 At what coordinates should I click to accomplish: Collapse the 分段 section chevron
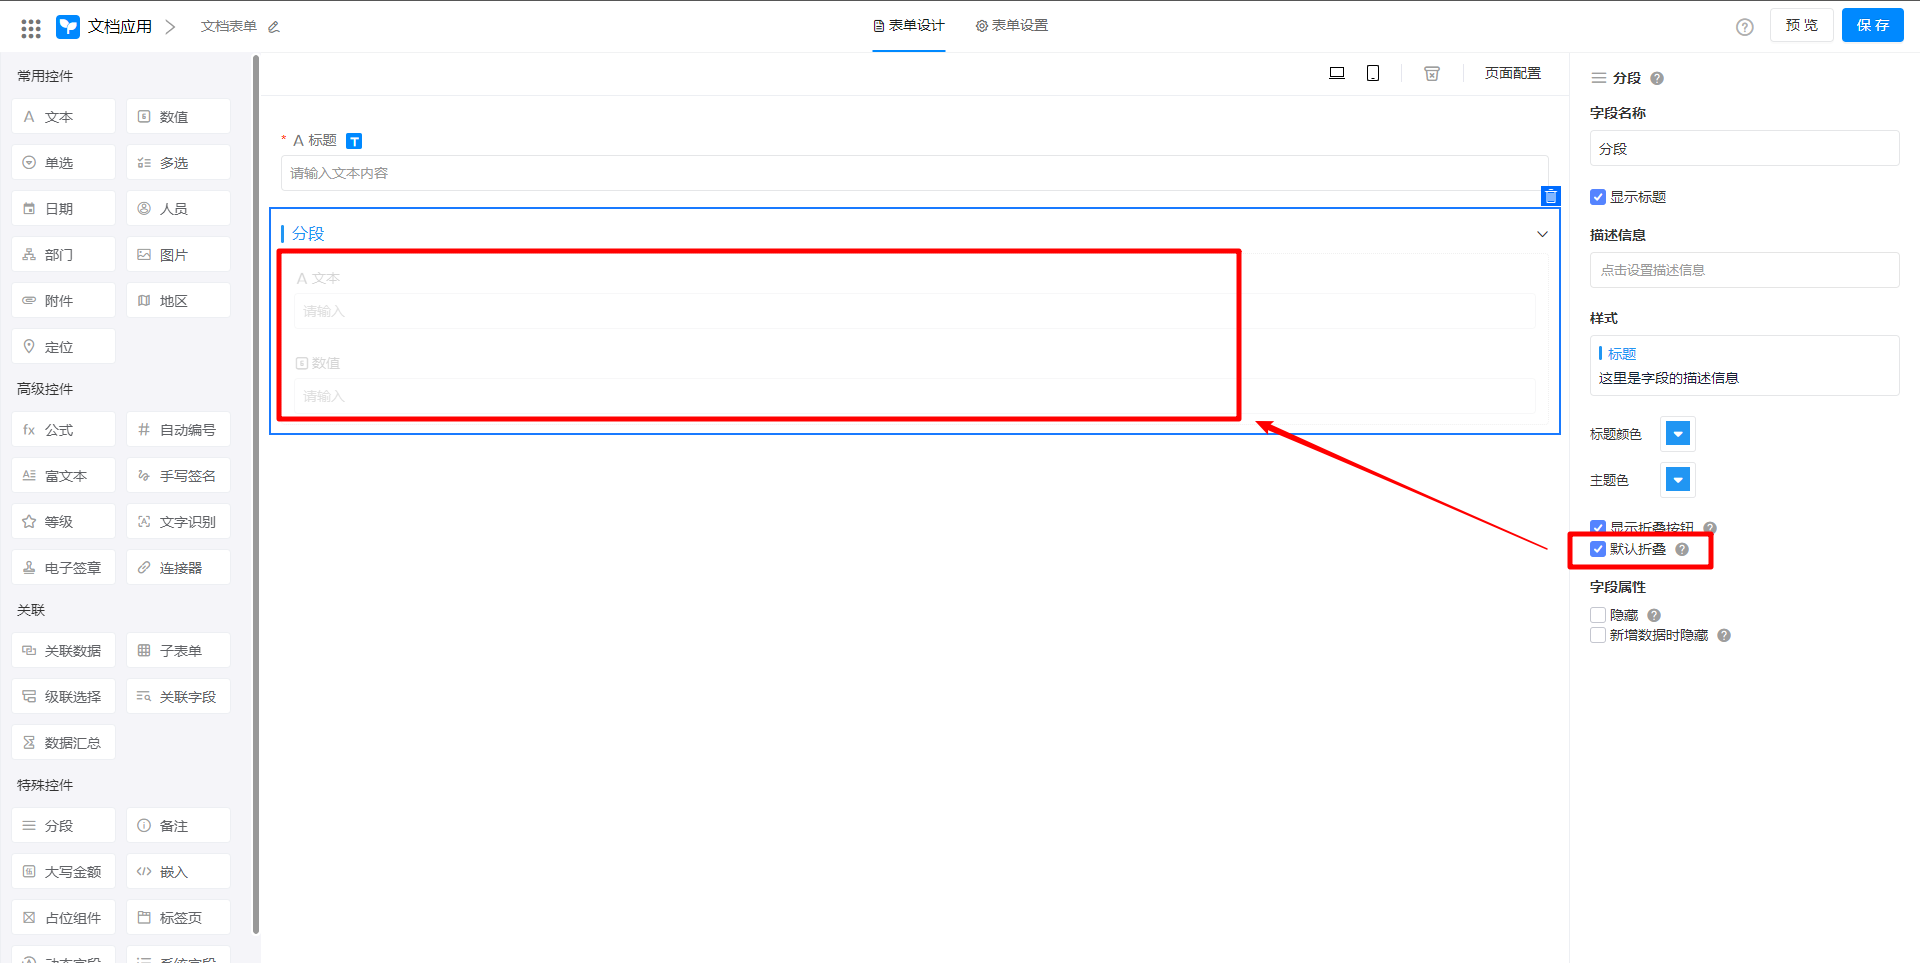click(1542, 234)
